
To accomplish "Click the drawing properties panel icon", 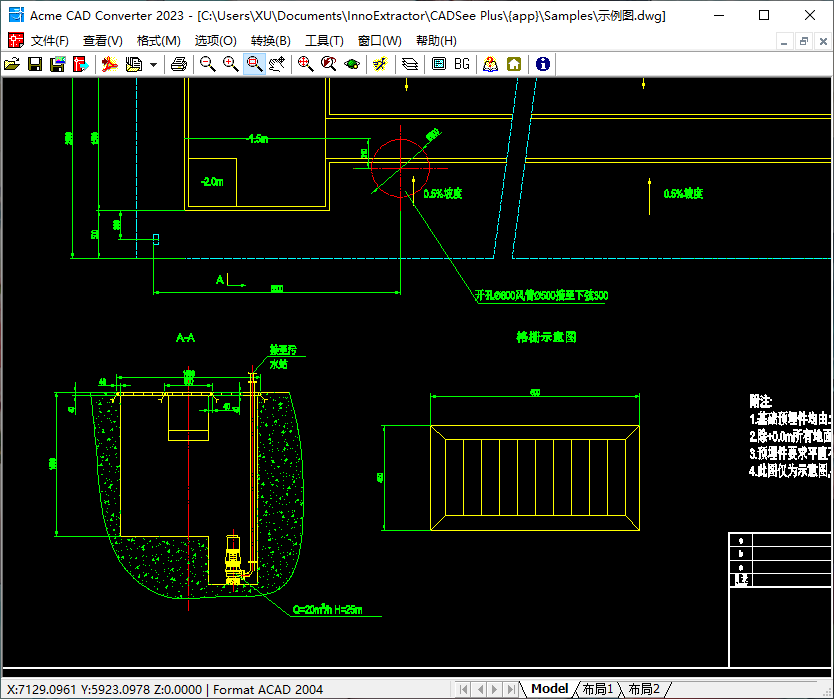I will (439, 64).
